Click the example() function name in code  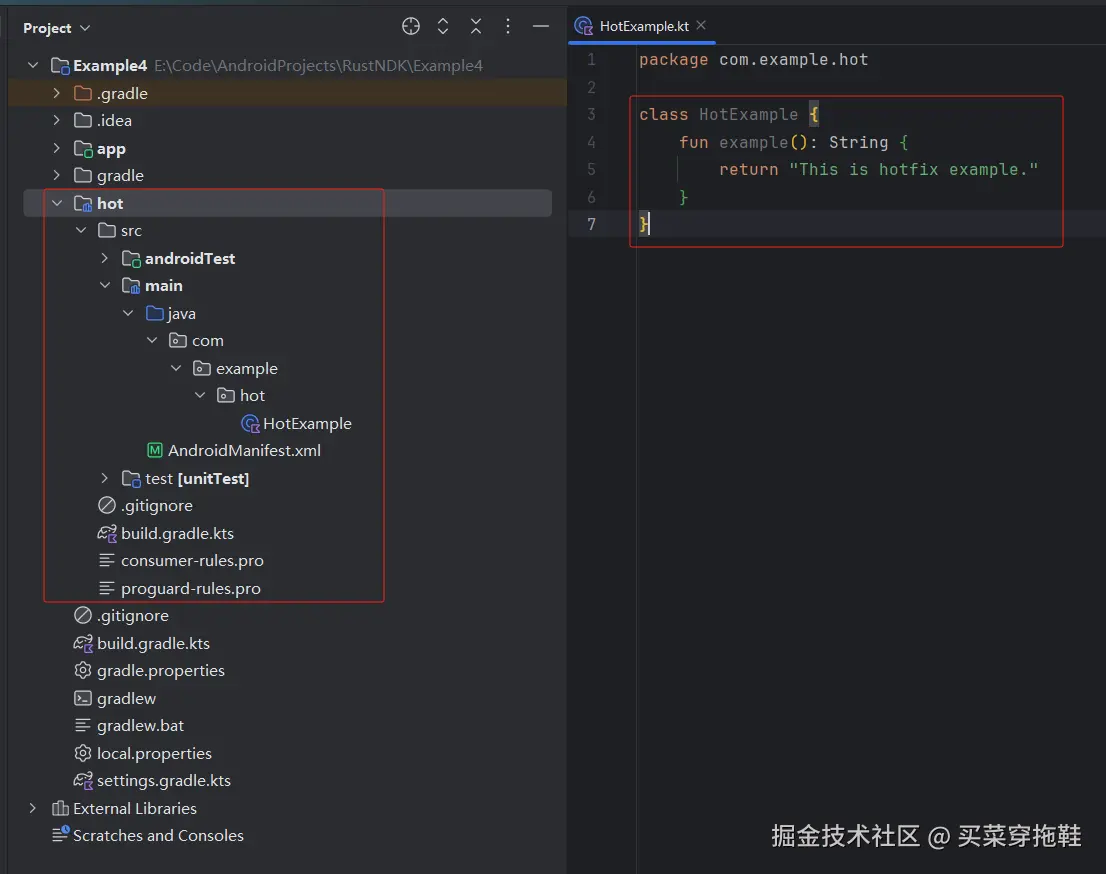click(753, 142)
